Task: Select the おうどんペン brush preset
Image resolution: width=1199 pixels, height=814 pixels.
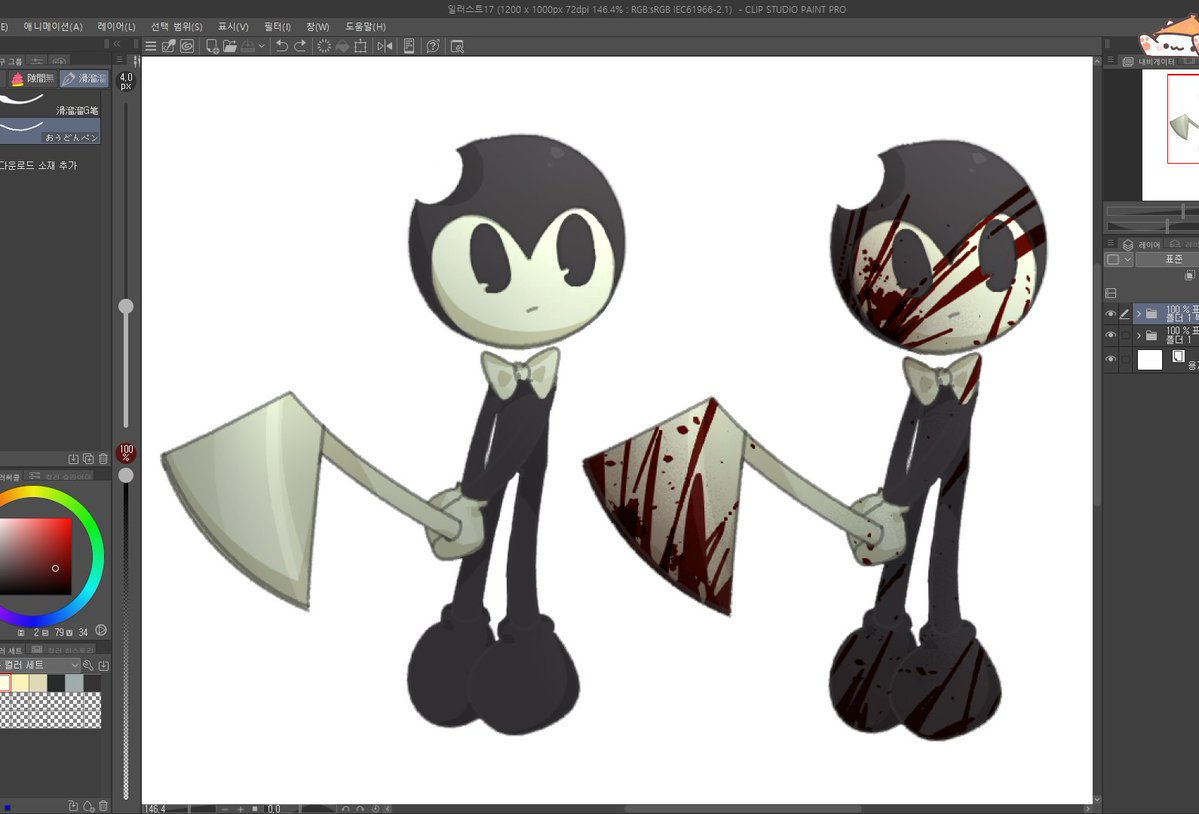Action: coord(50,131)
